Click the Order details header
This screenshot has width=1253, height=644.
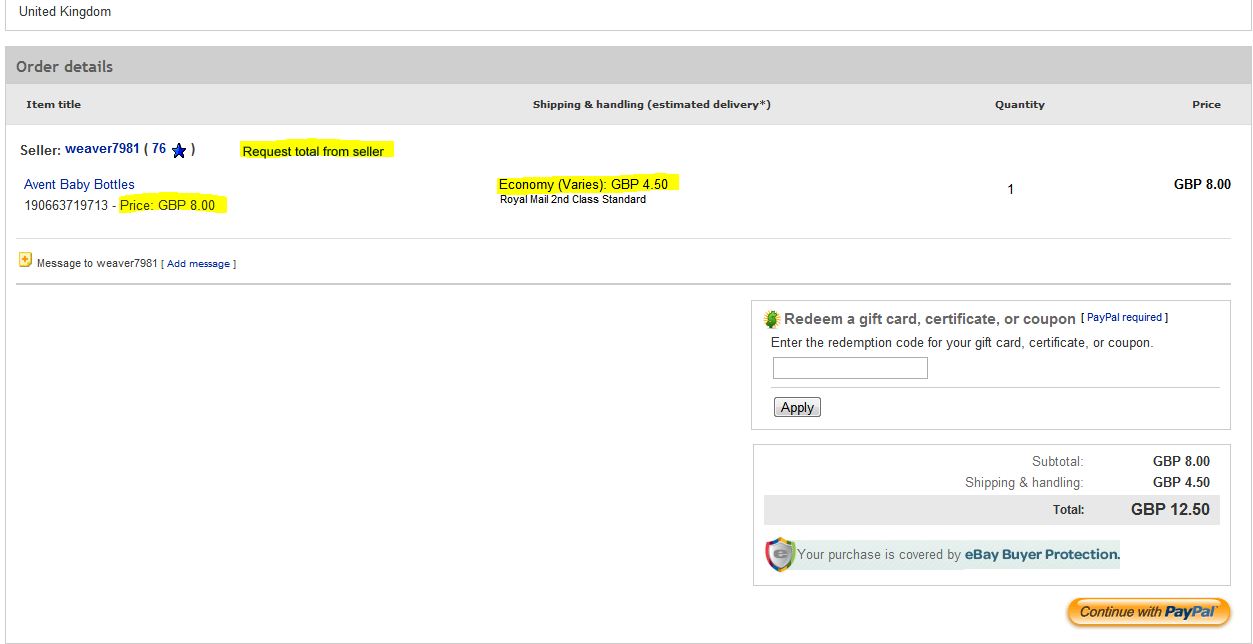(x=64, y=66)
